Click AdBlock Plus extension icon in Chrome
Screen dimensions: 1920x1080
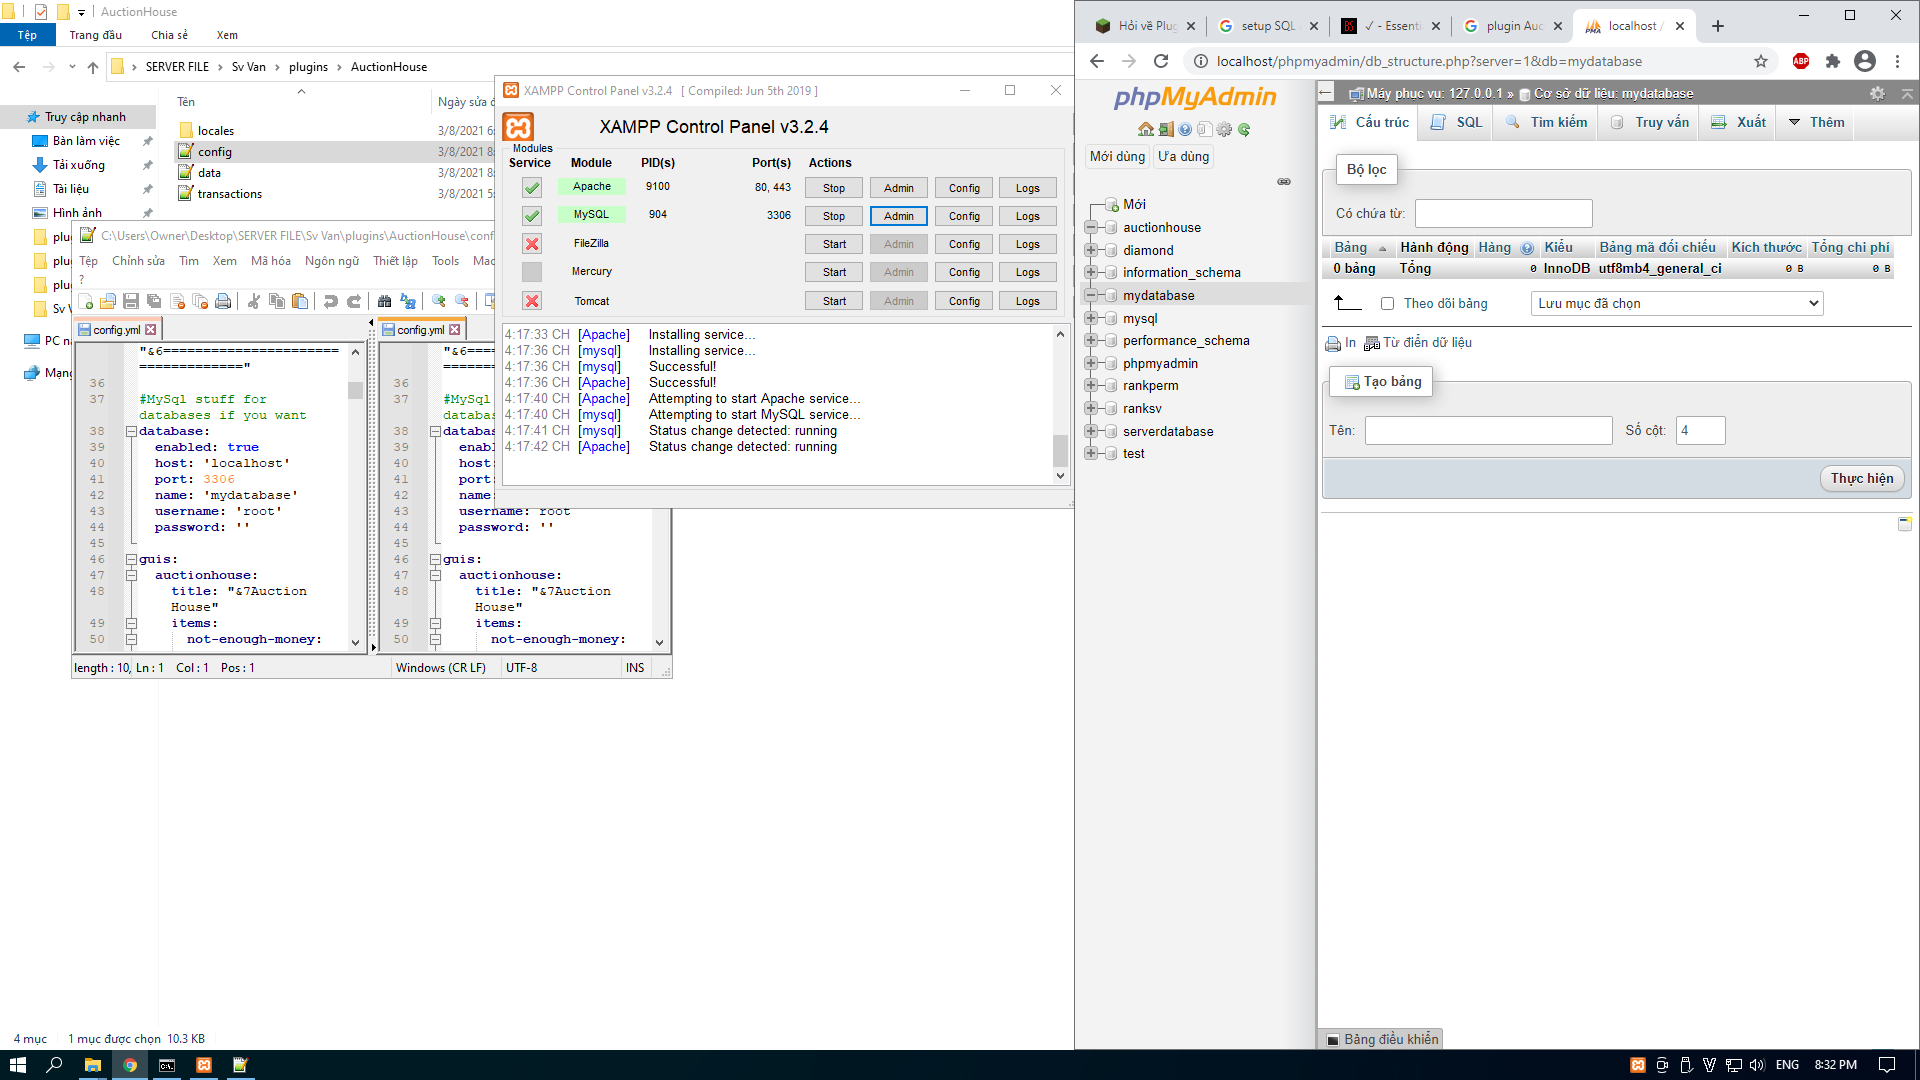click(1801, 61)
